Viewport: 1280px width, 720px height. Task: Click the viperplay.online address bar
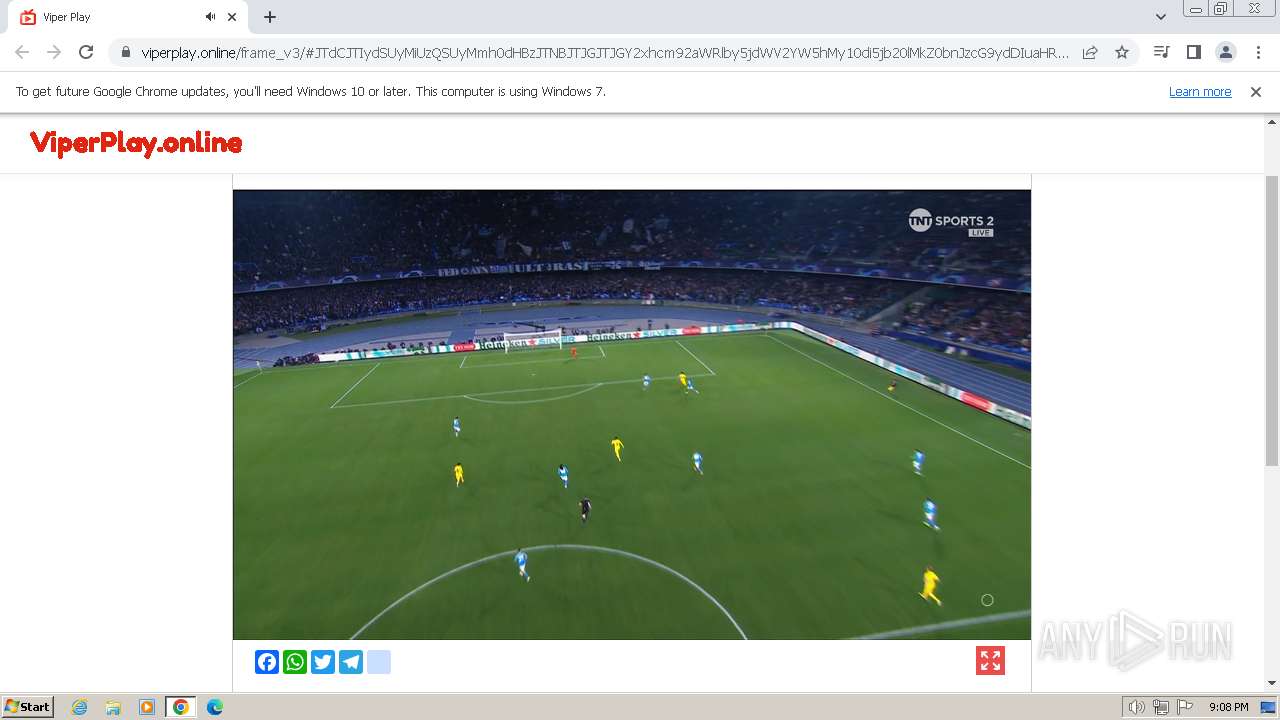click(605, 52)
